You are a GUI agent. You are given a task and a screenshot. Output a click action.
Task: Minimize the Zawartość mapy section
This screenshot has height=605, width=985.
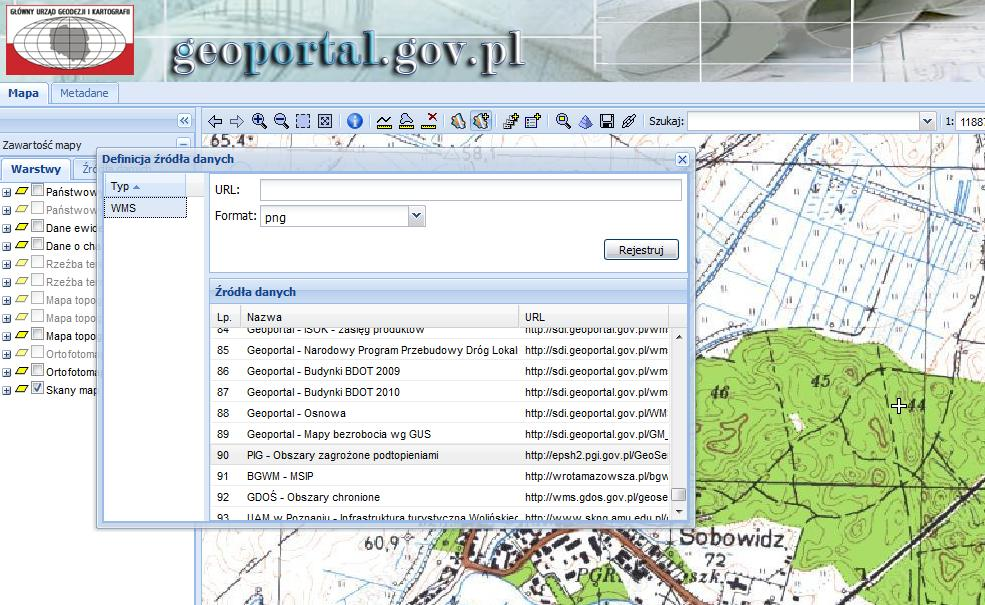pos(183,144)
